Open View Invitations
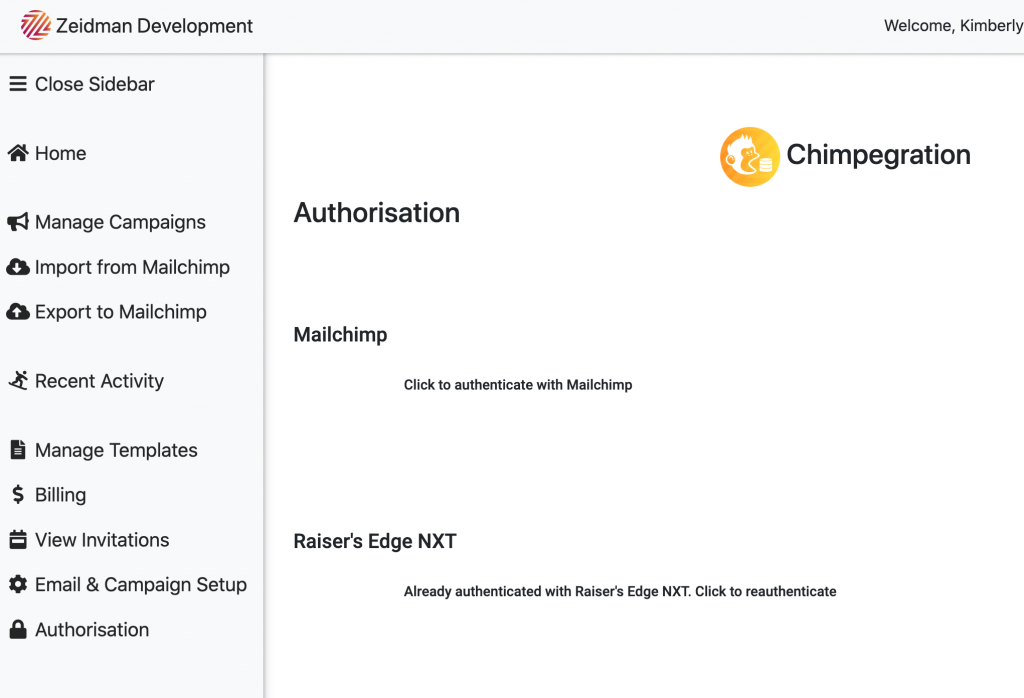1024x698 pixels. pos(103,540)
